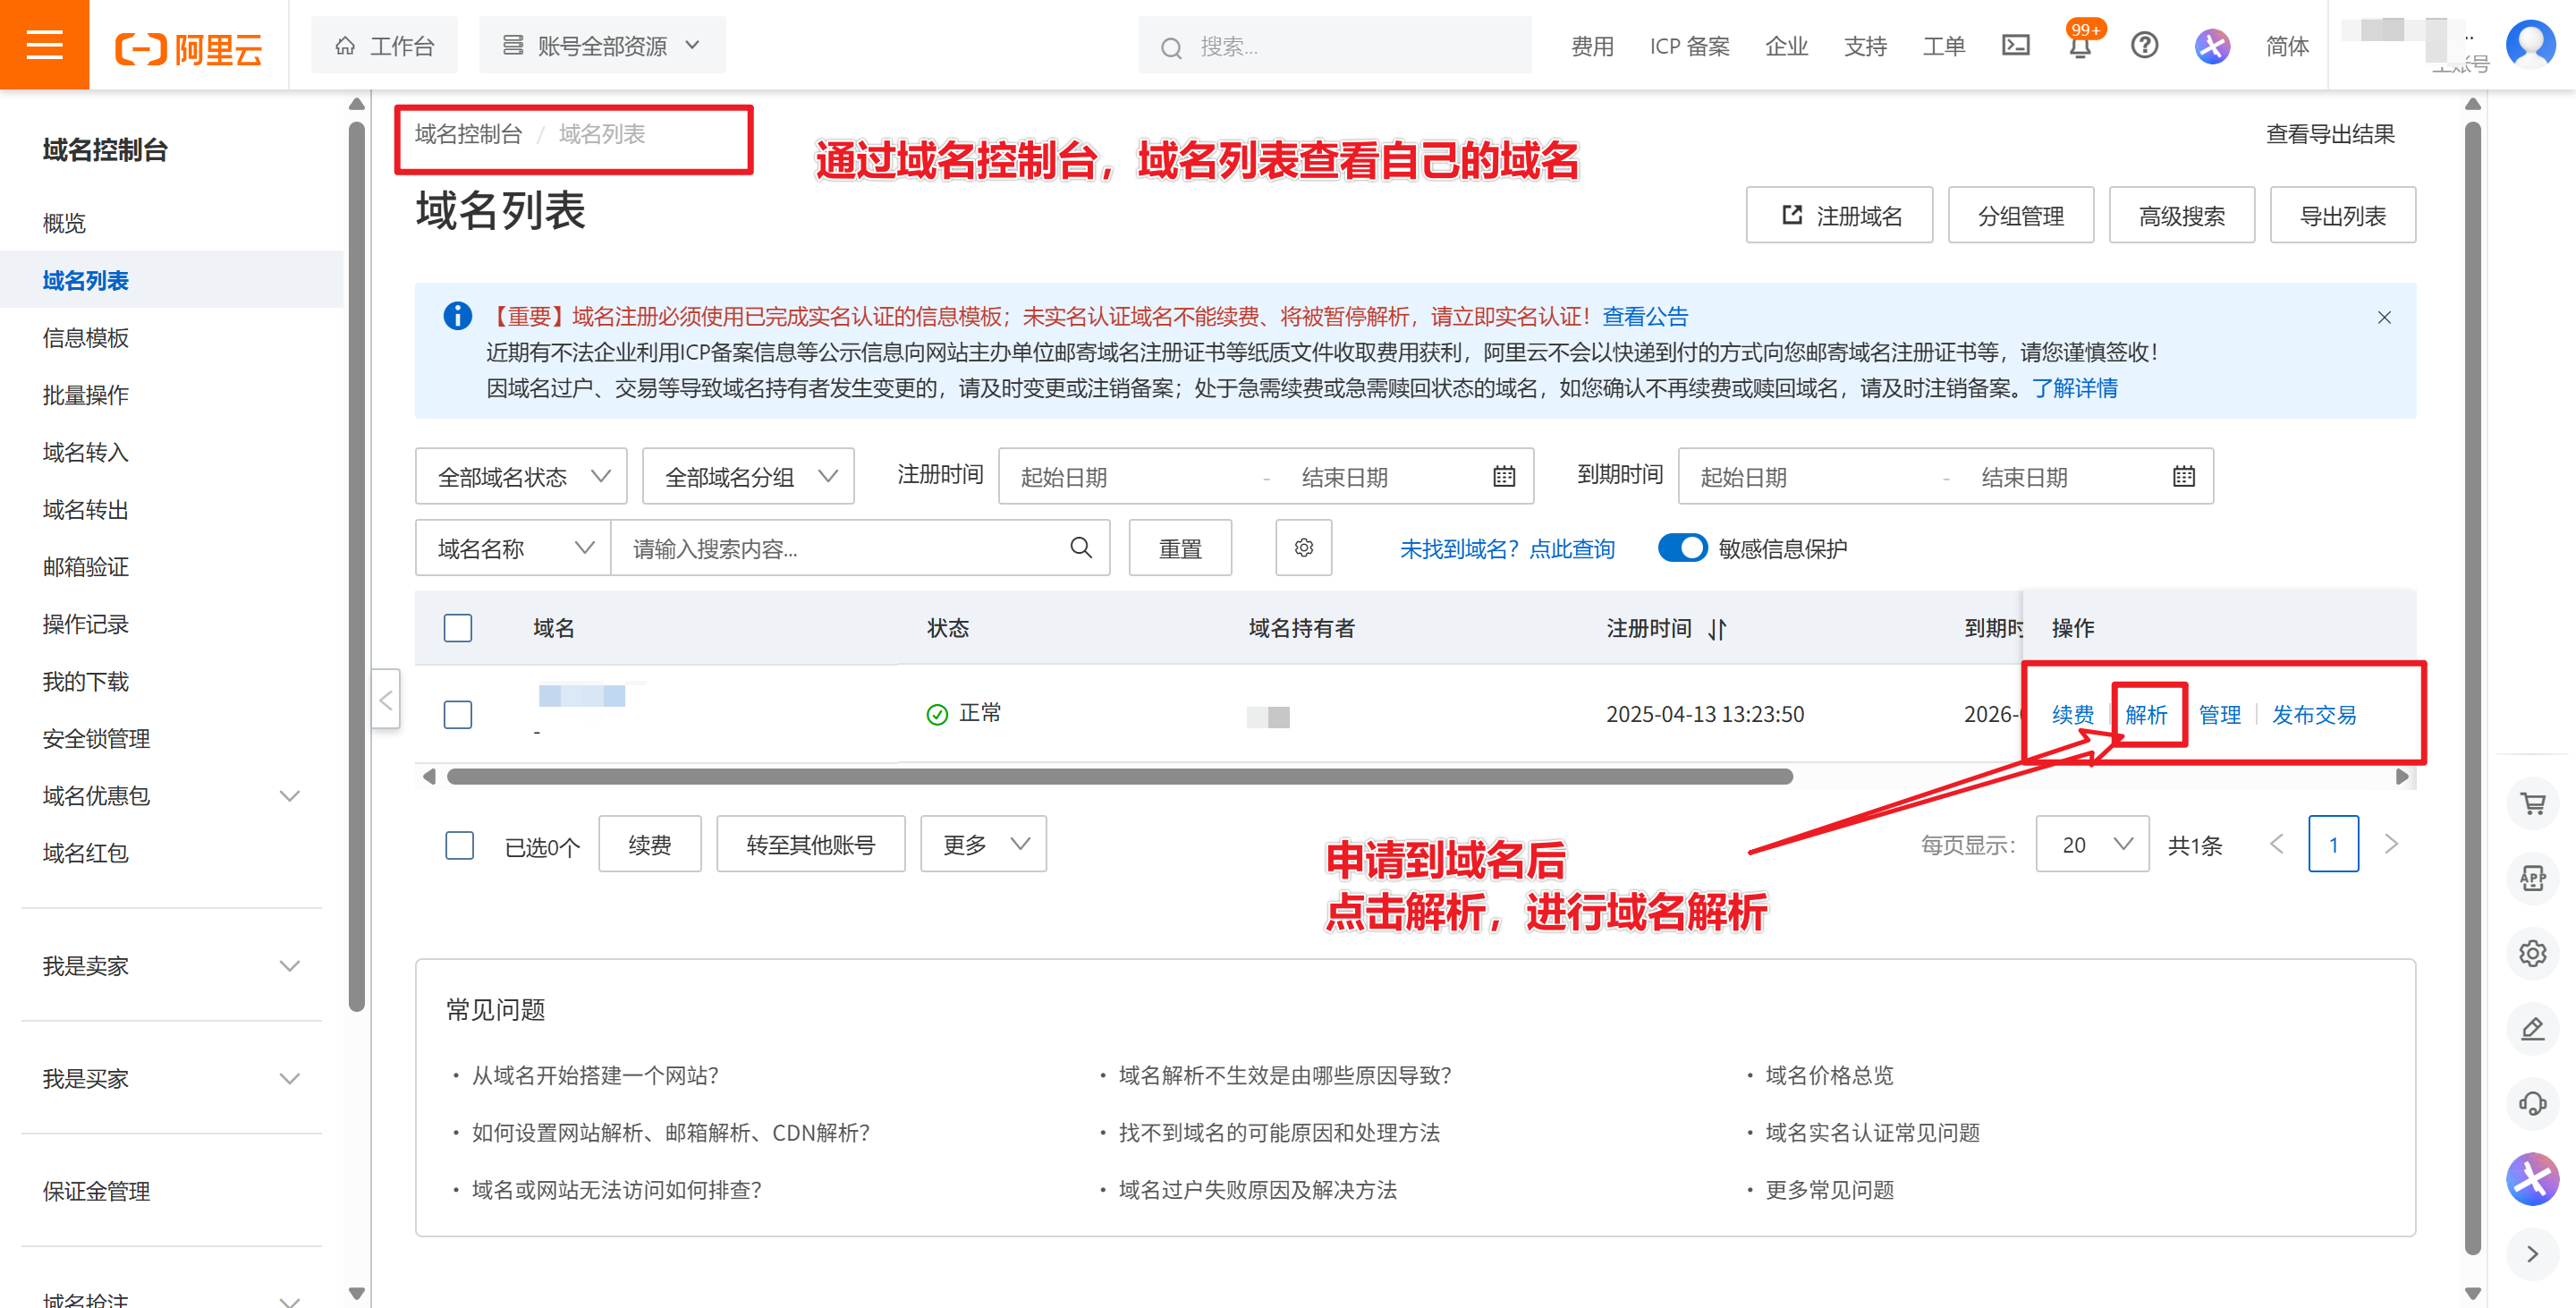
Task: Expand the 全部域名分组 dropdown
Action: tap(748, 477)
